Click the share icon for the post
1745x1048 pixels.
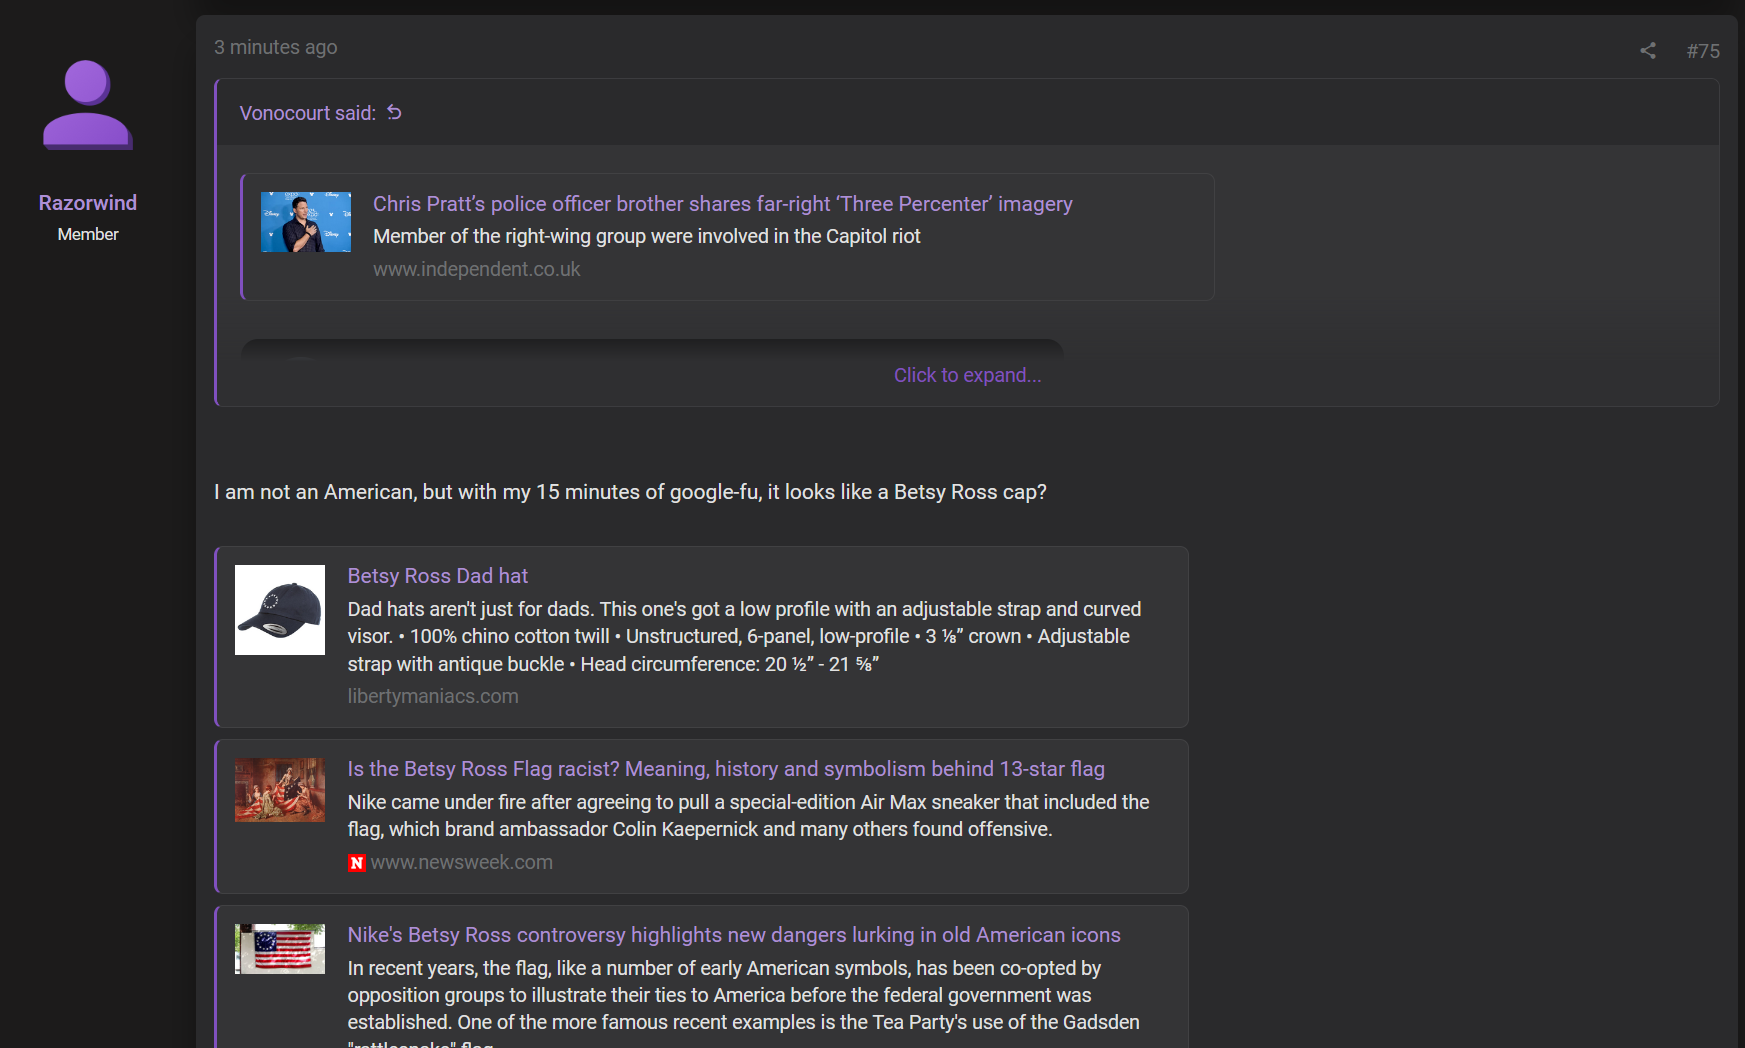(1648, 51)
